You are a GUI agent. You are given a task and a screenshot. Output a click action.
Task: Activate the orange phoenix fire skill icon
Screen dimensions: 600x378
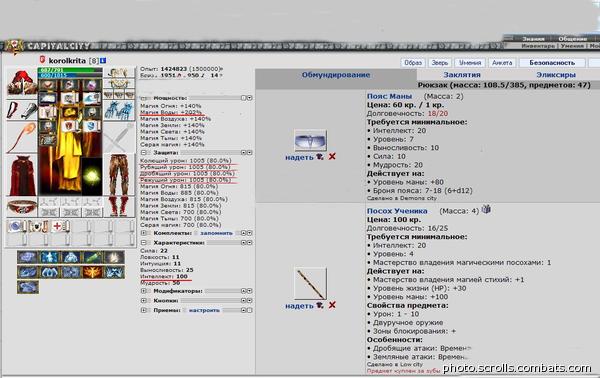[93, 272]
